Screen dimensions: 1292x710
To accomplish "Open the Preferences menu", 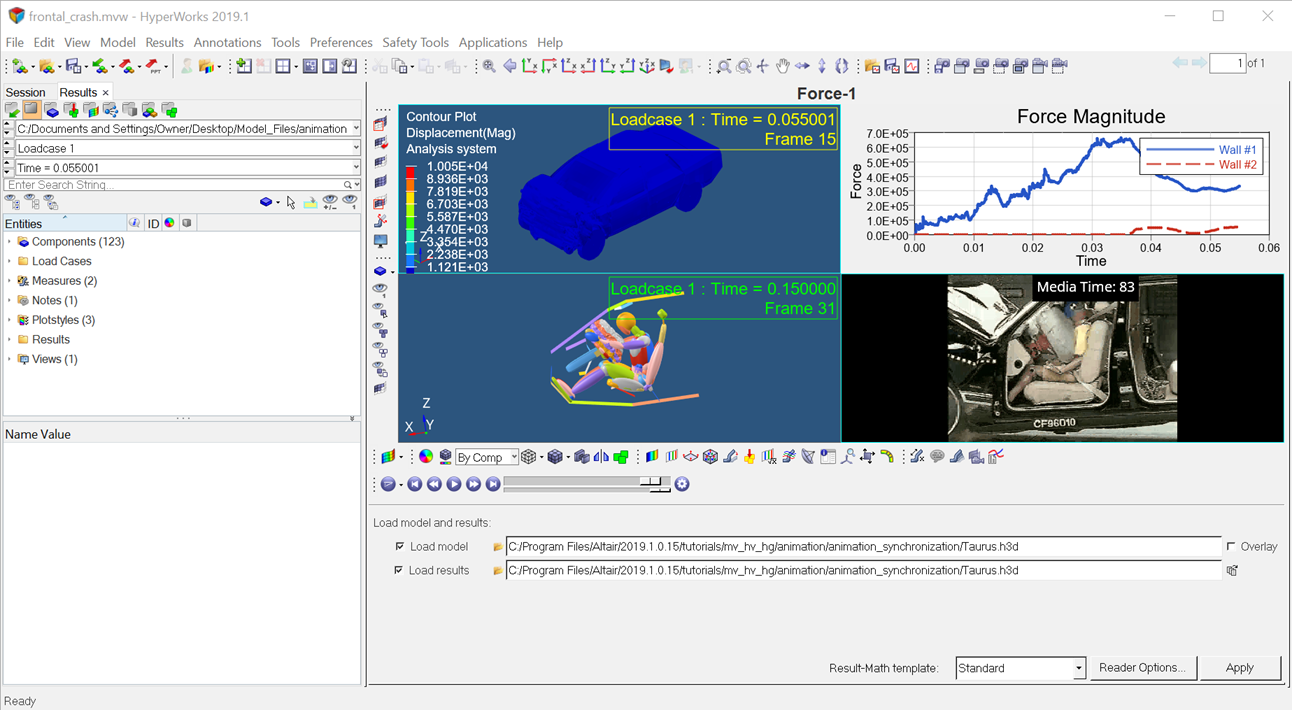I will tap(341, 42).
